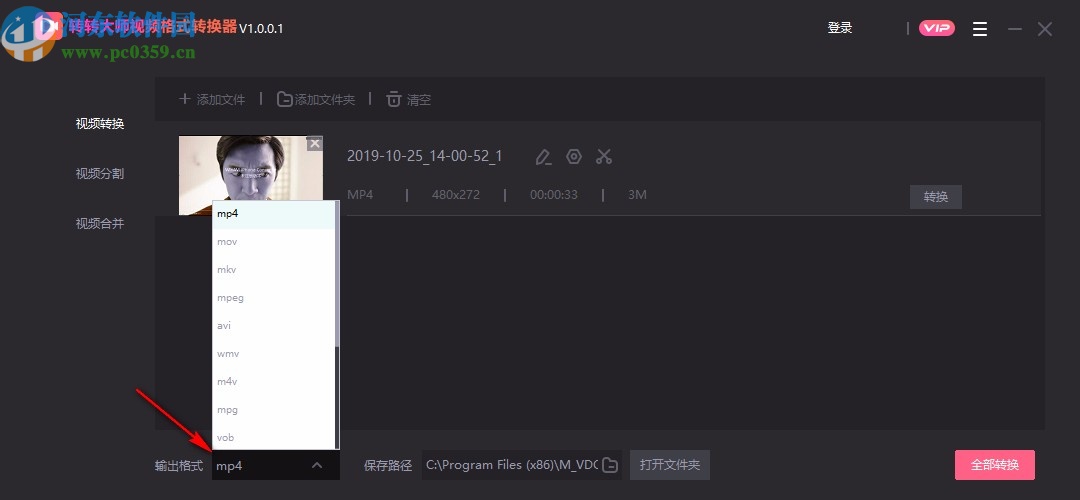Click the add file plus icon
Screen dimensions: 1080x500
tap(185, 98)
